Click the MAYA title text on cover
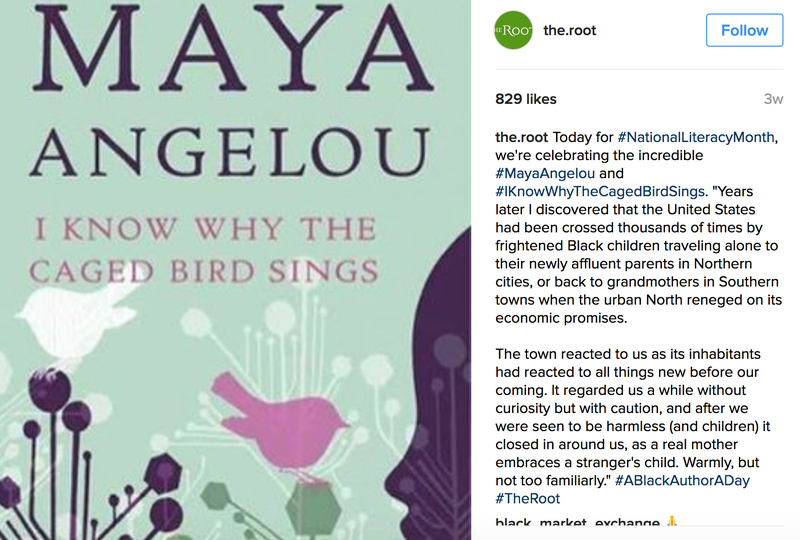This screenshot has width=800, height=540. click(233, 48)
